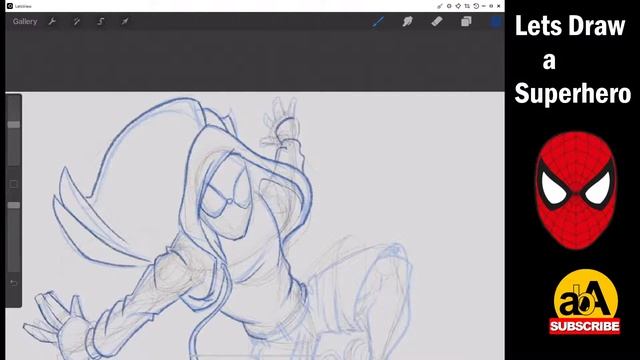Click the red SUBSCRIBE button
The image size is (640, 360).
[x=585, y=326]
